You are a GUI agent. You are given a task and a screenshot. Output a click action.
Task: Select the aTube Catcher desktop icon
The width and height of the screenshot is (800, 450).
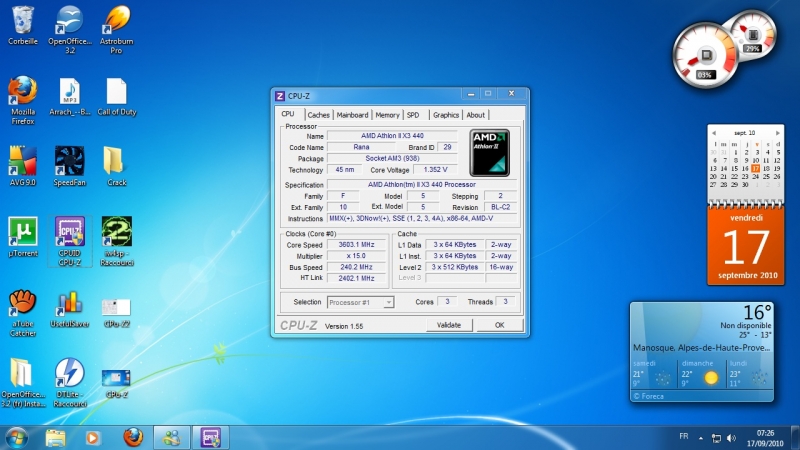click(22, 312)
